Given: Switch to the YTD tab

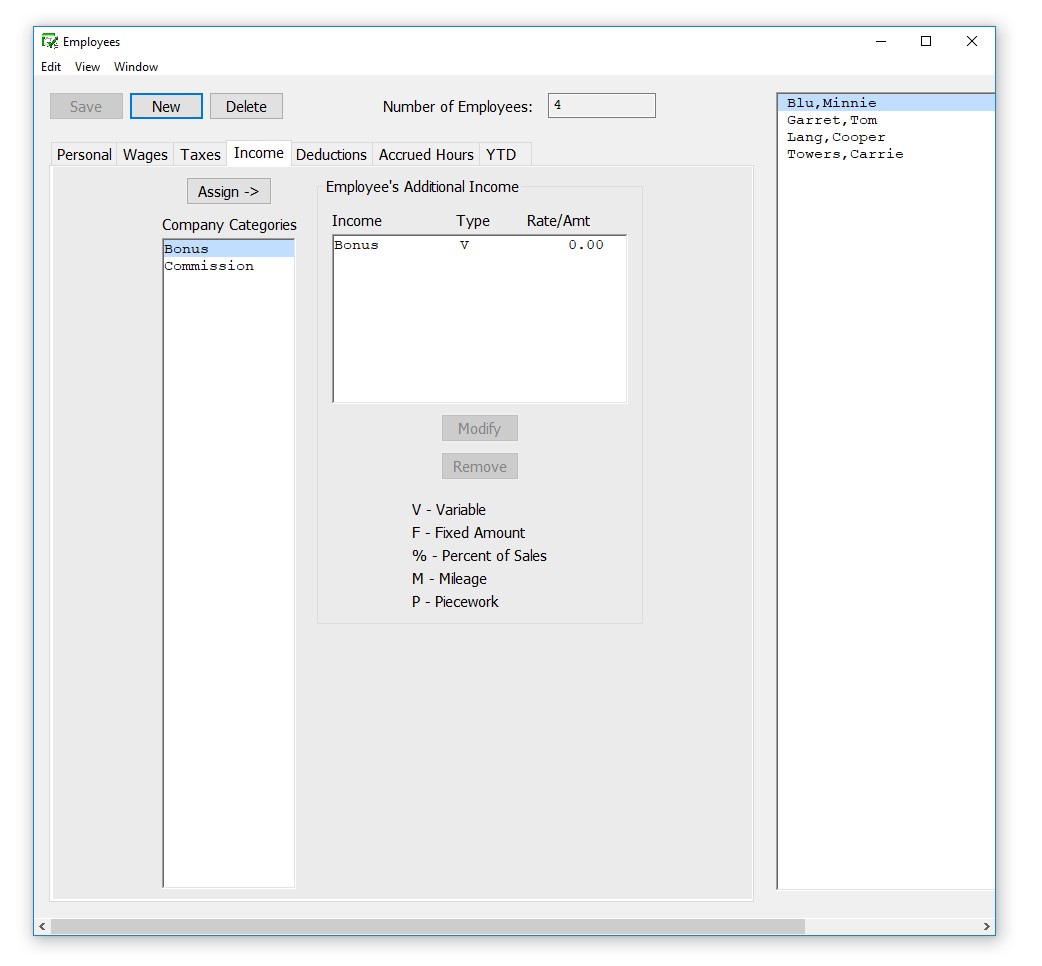Looking at the screenshot, I should 501,155.
